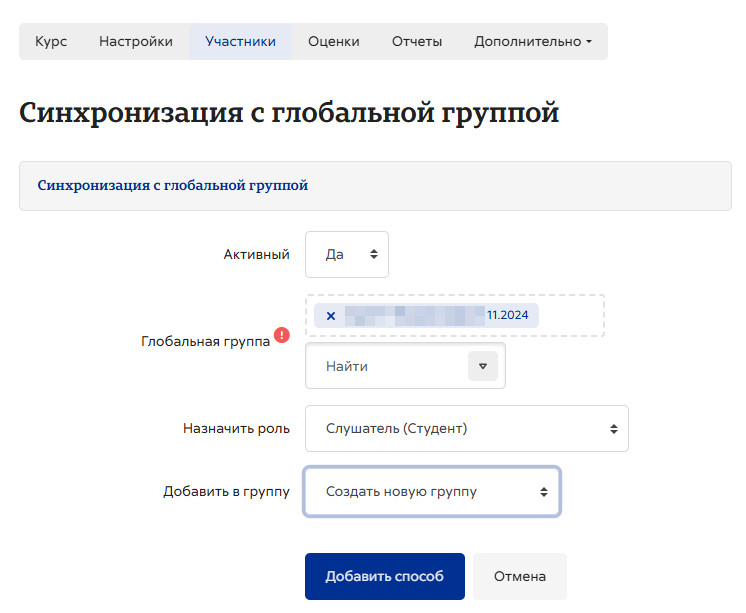This screenshot has height=613, width=746.
Task: Click the Назначить роль label
Action: click(x=236, y=429)
